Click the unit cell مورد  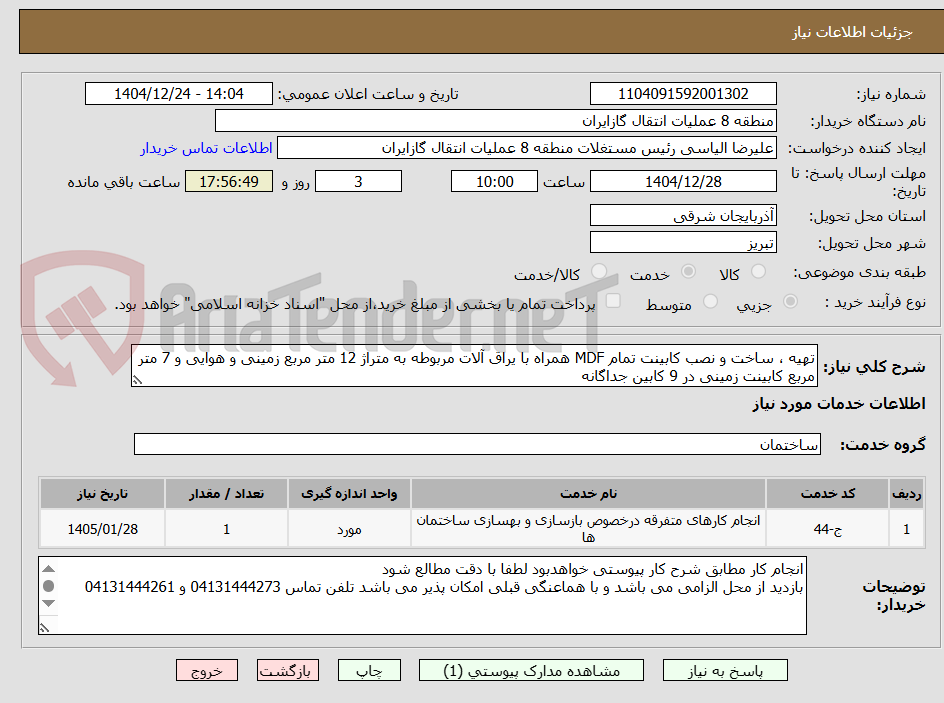(349, 528)
